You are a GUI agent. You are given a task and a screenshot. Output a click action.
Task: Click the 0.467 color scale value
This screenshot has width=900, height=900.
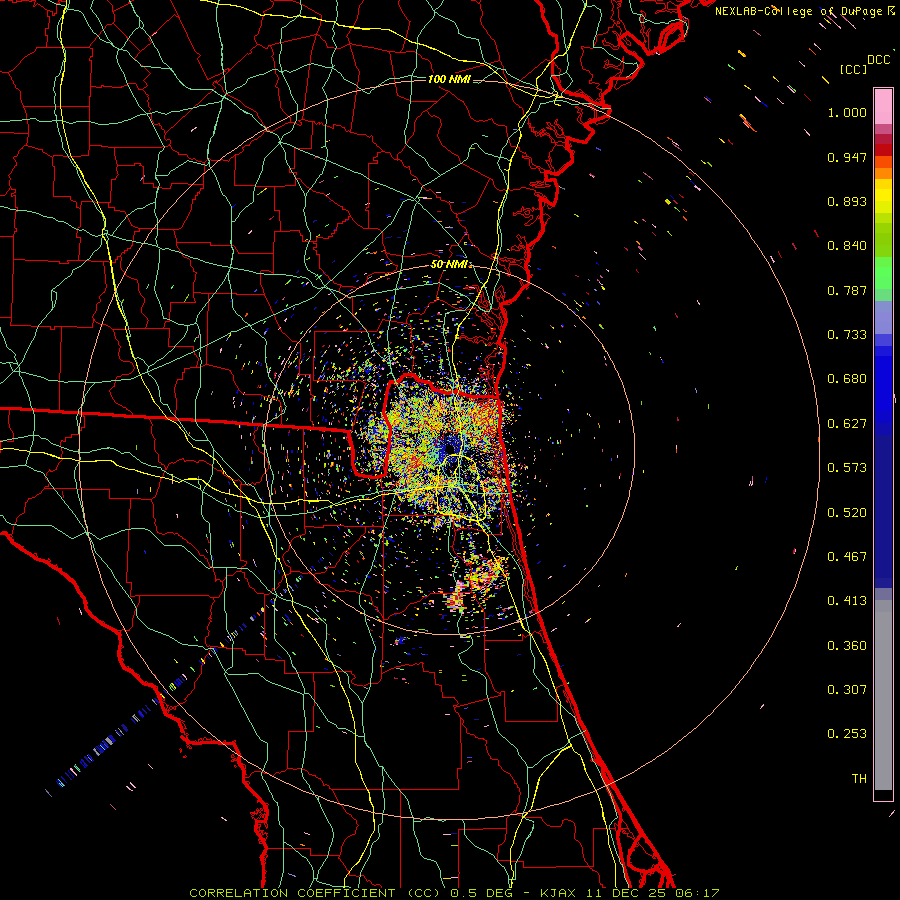[x=847, y=557]
